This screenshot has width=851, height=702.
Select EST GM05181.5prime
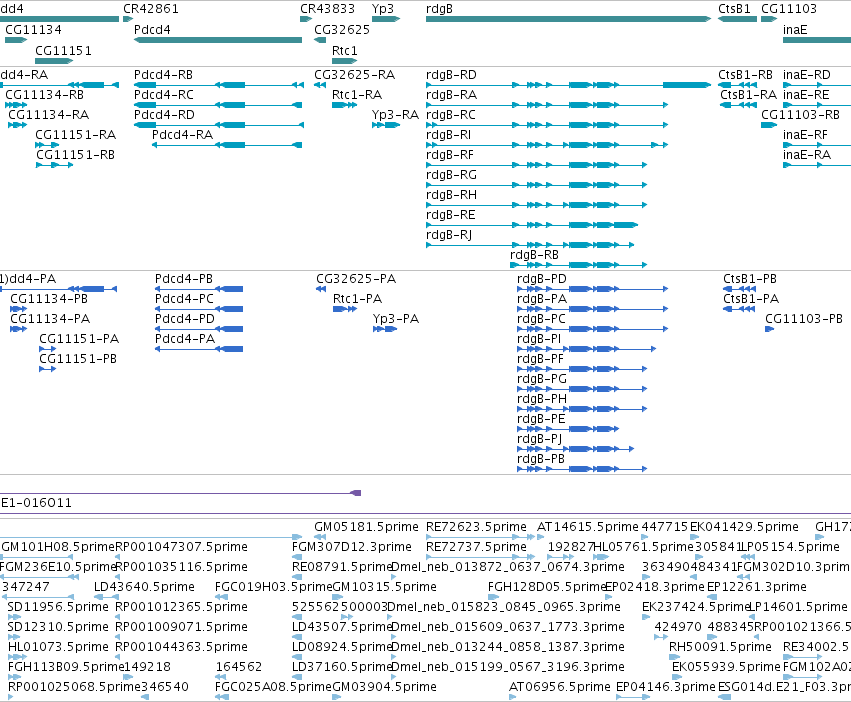tap(366, 527)
